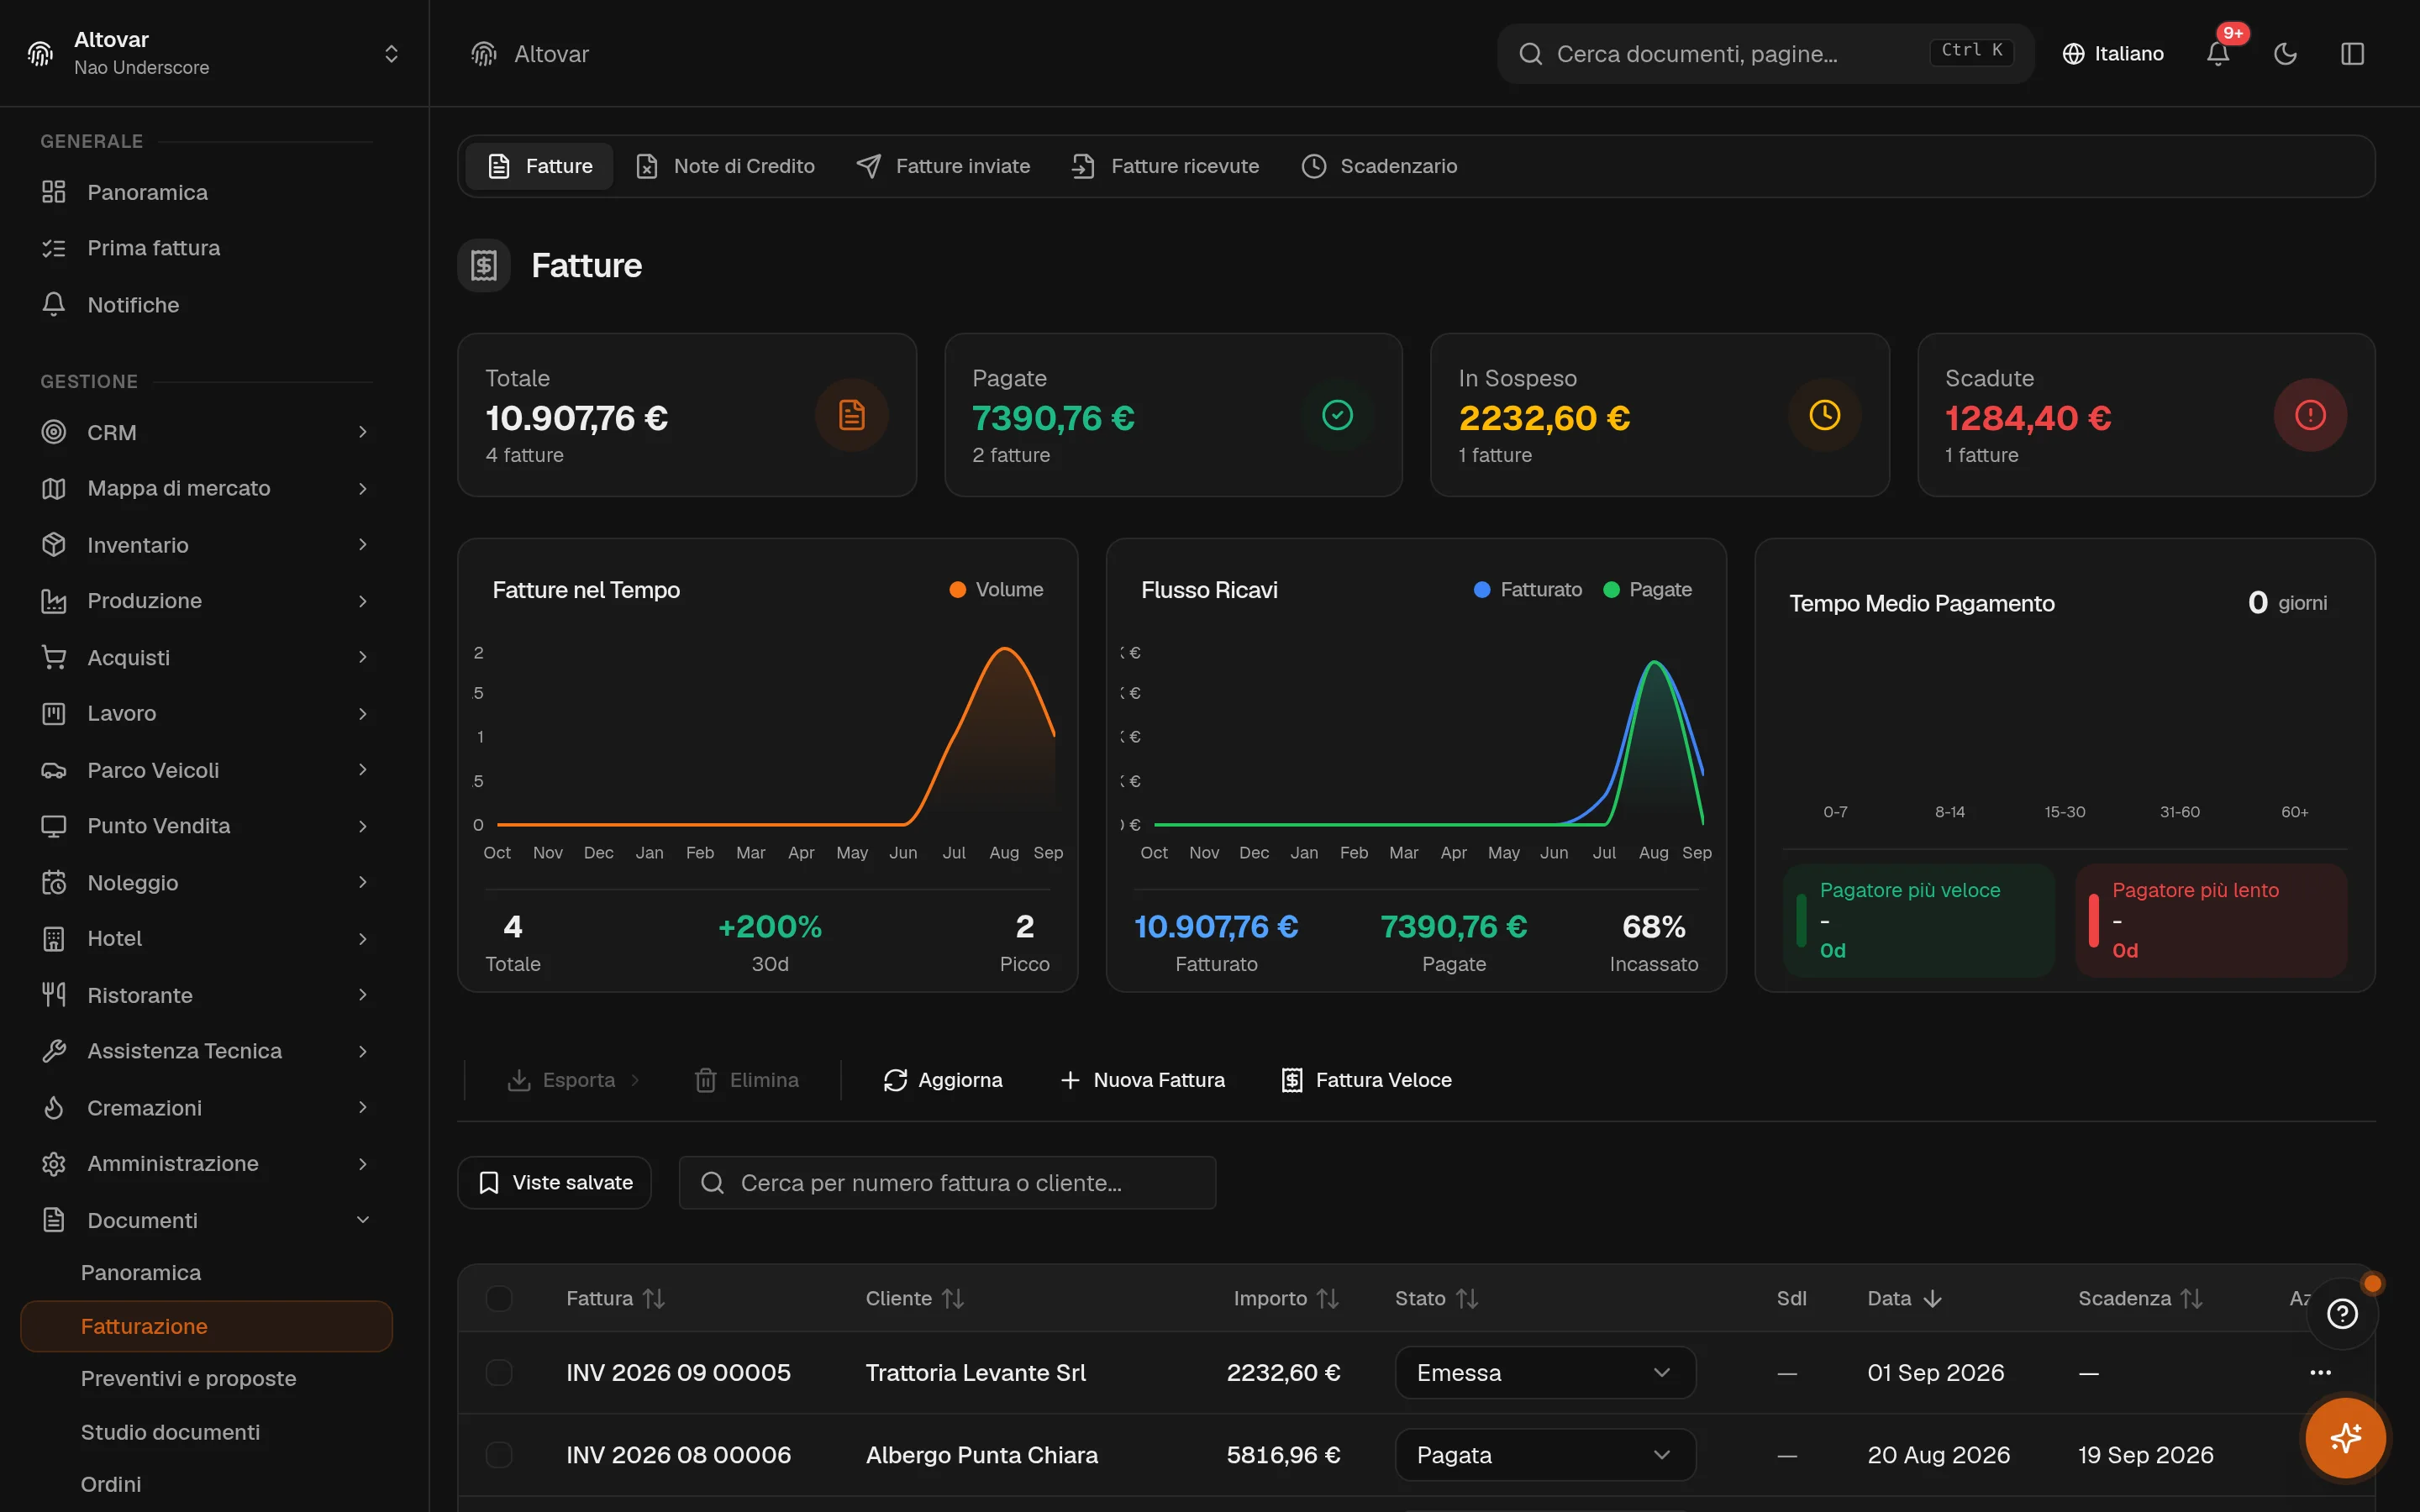Select all invoices with header checkbox

pos(499,1298)
